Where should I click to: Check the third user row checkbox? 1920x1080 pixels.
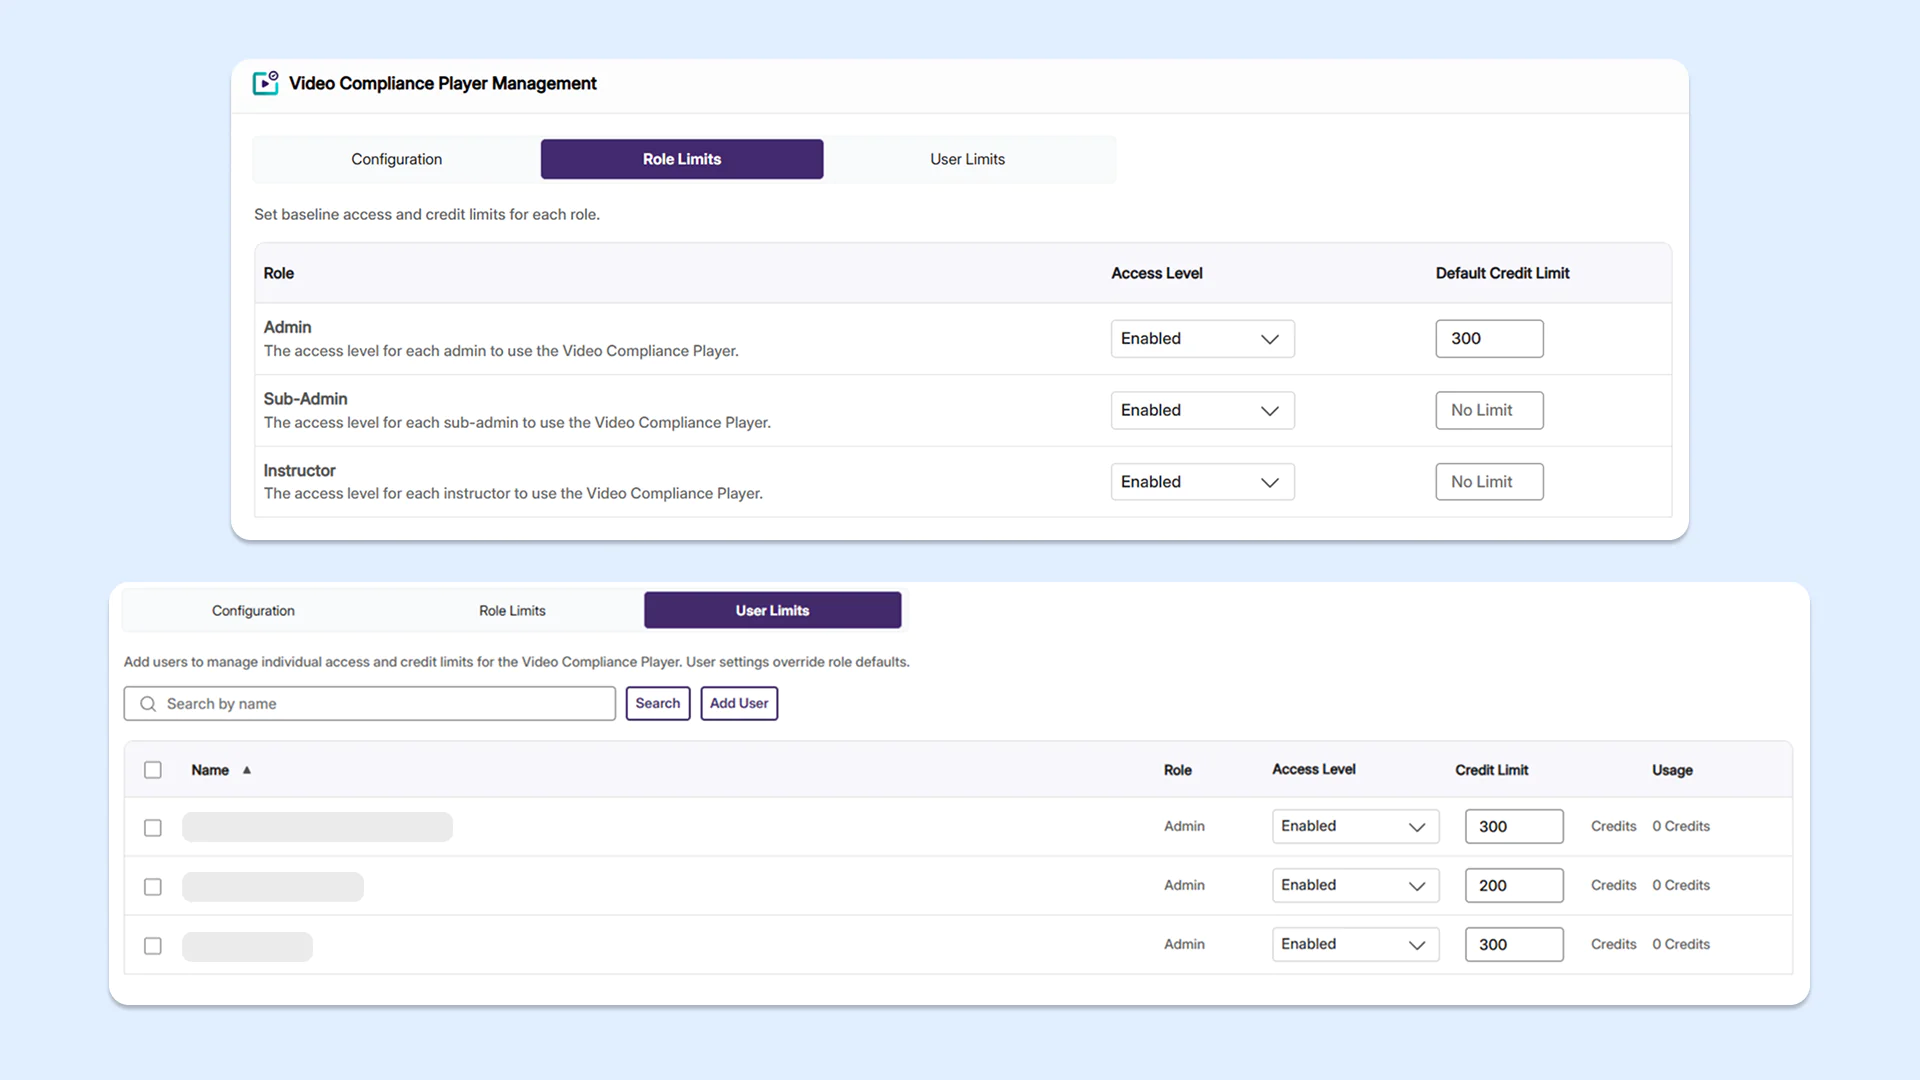[153, 946]
